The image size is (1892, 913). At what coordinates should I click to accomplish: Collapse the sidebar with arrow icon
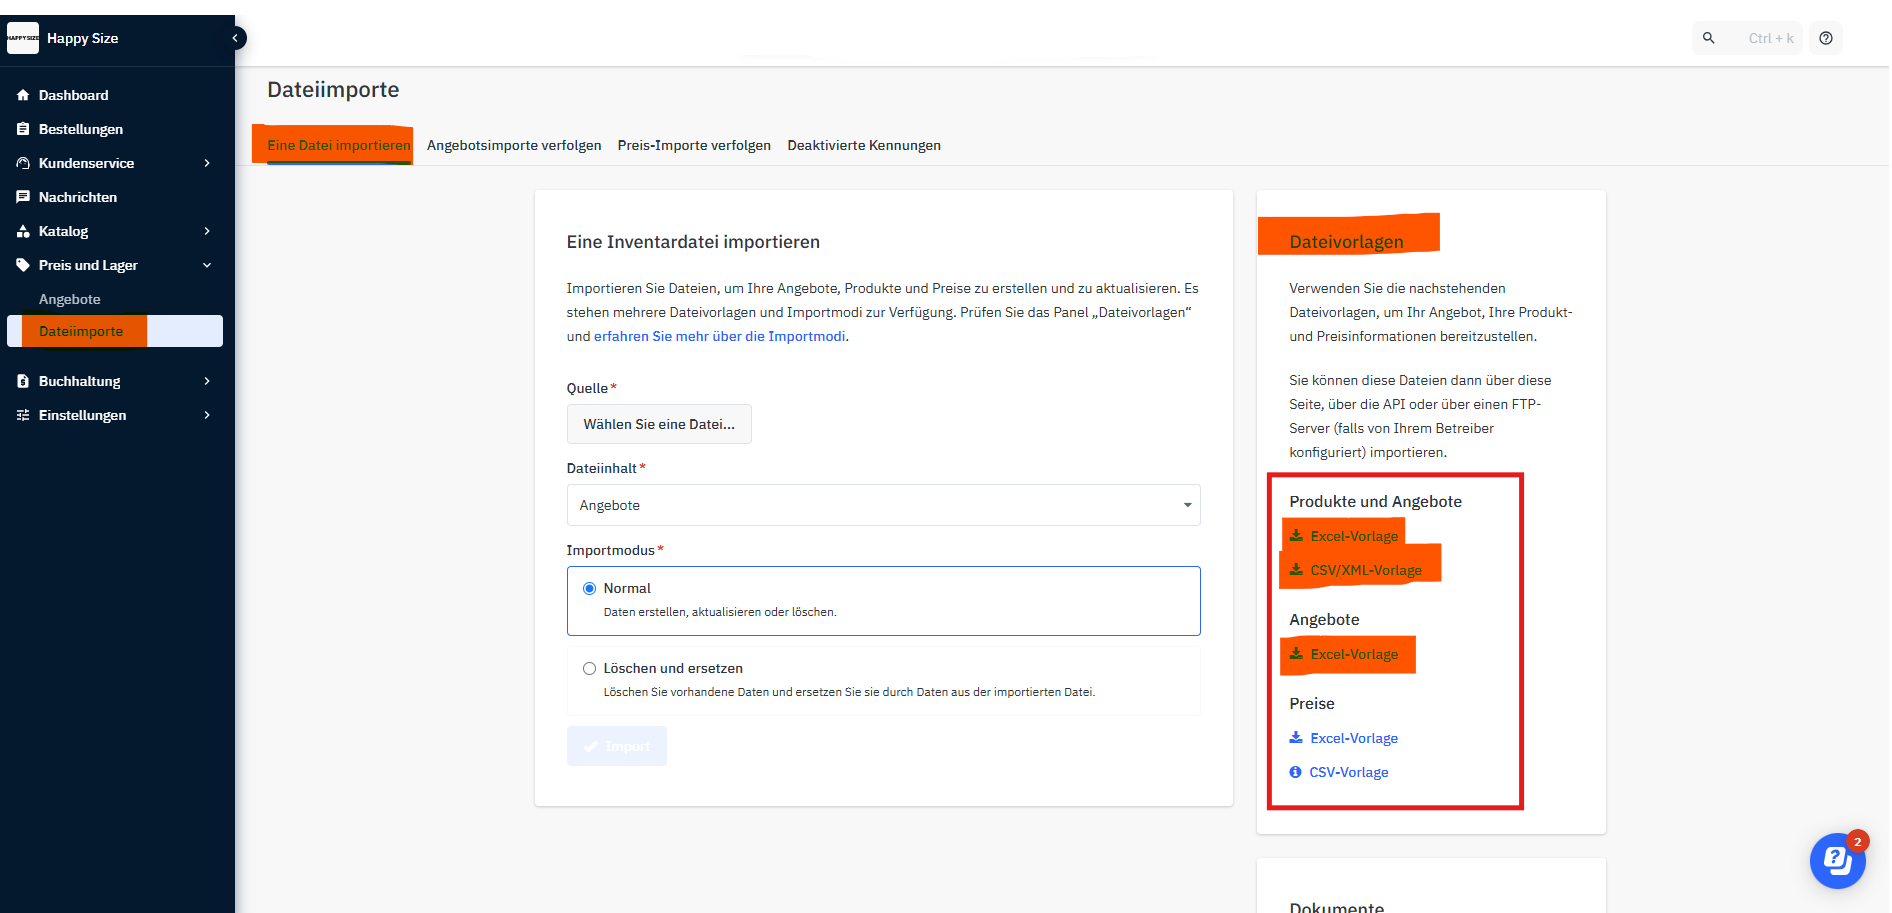click(x=235, y=38)
